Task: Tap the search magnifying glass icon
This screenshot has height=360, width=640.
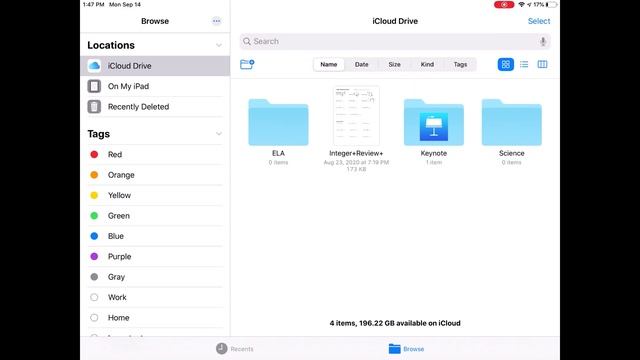Action: [x=247, y=41]
